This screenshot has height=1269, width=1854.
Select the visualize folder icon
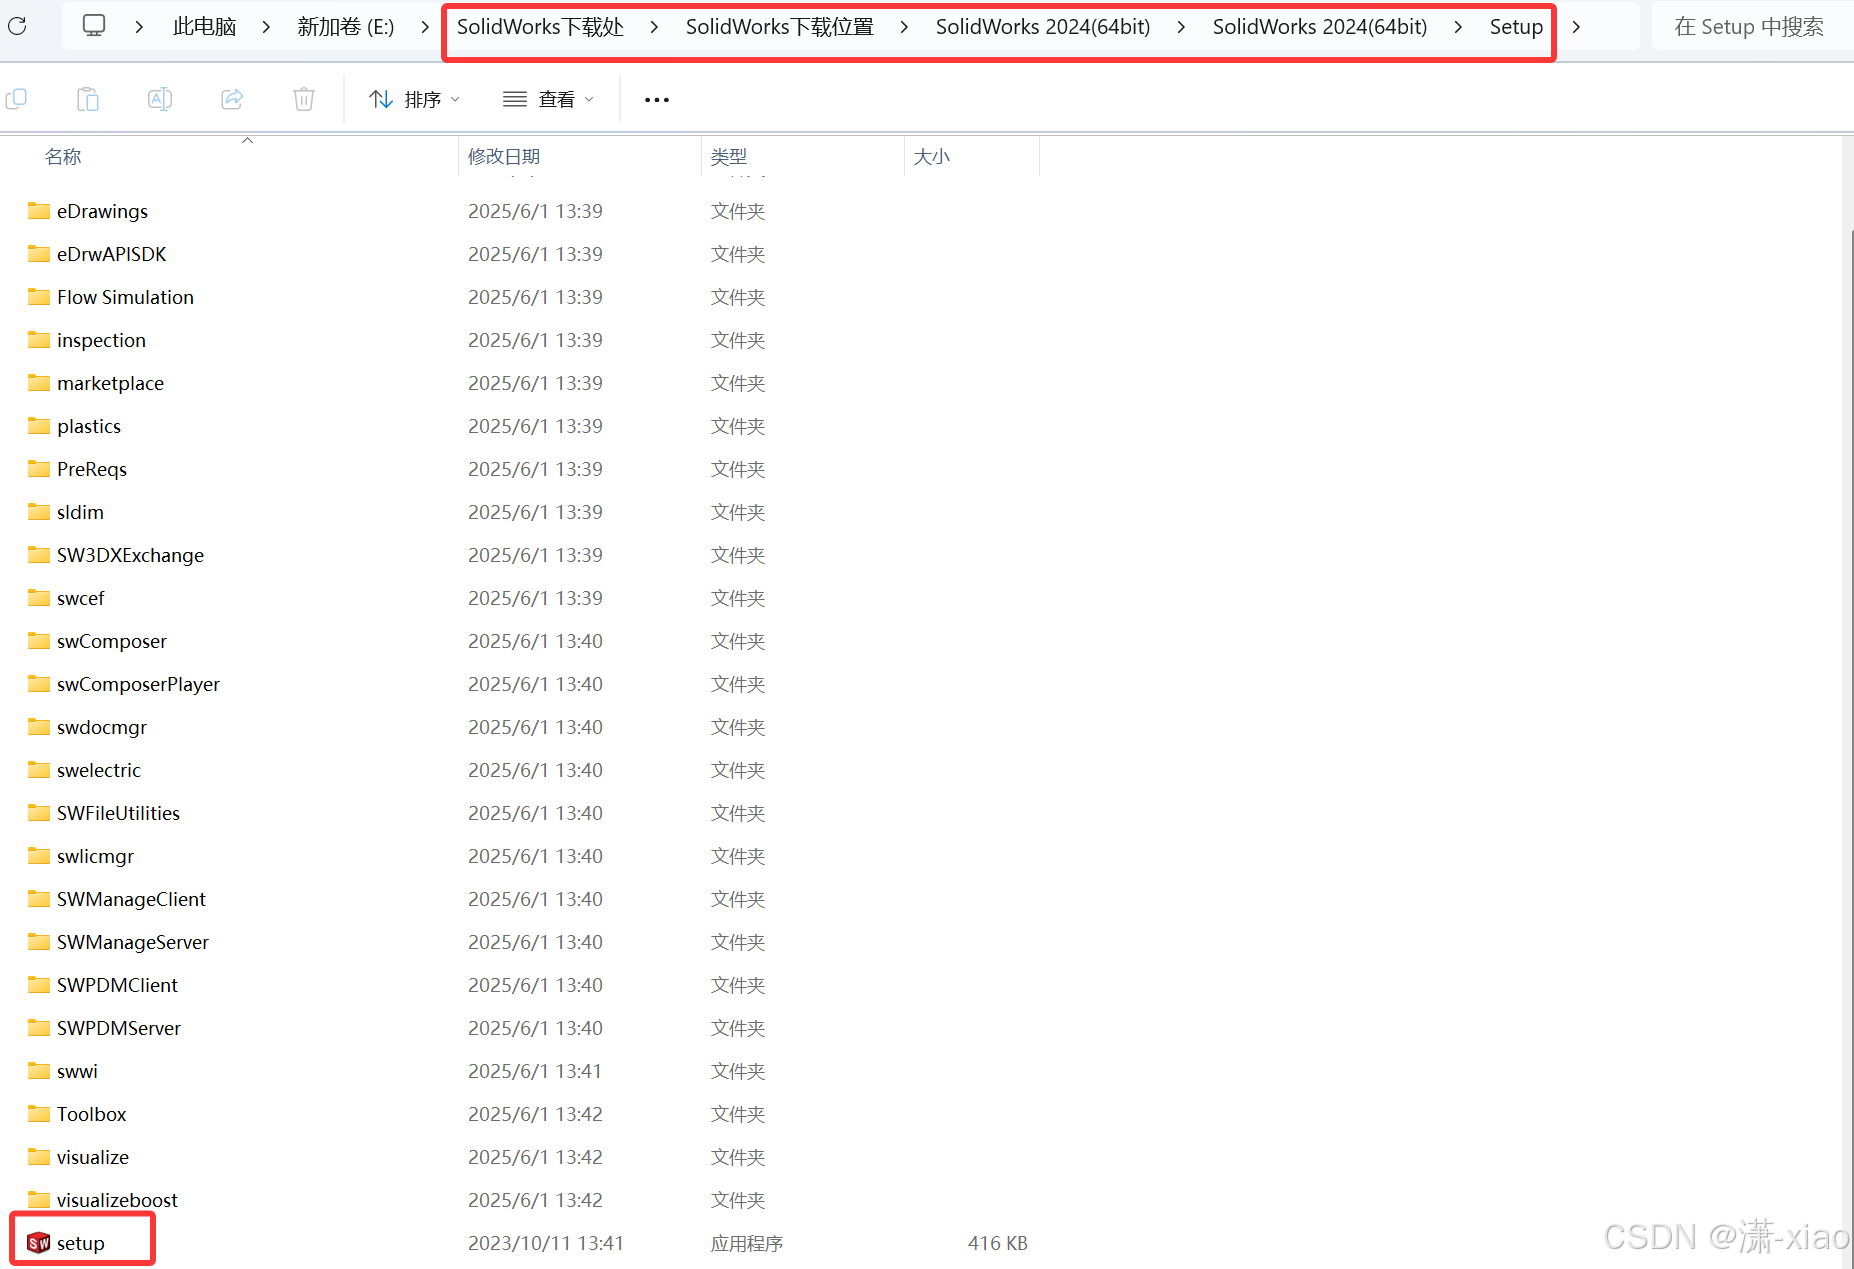point(39,1157)
